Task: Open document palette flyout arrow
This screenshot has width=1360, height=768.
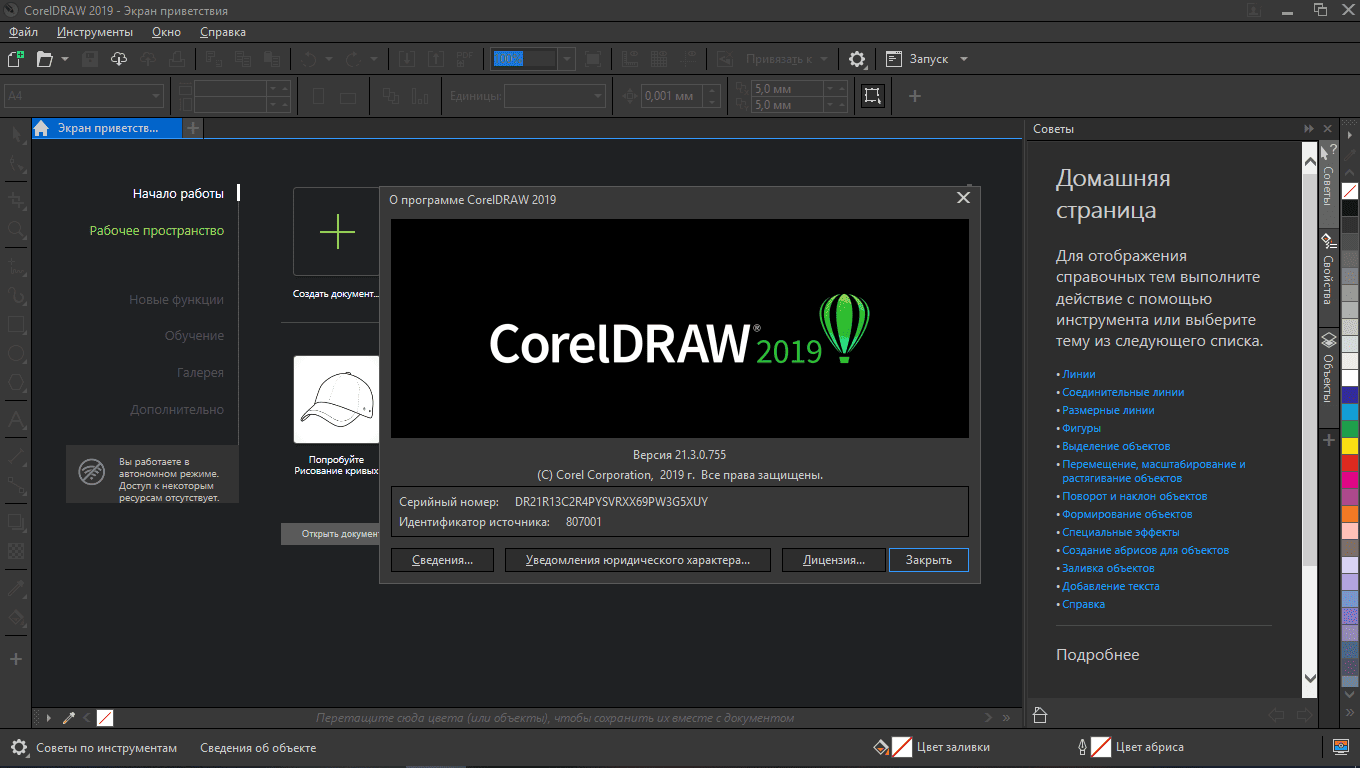Action: tap(49, 717)
